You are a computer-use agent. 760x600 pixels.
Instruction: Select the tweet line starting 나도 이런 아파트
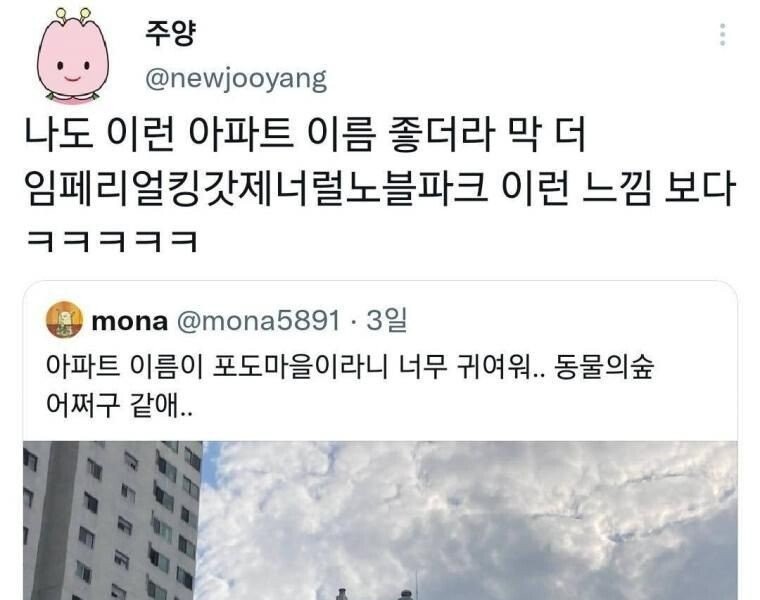click(x=305, y=134)
